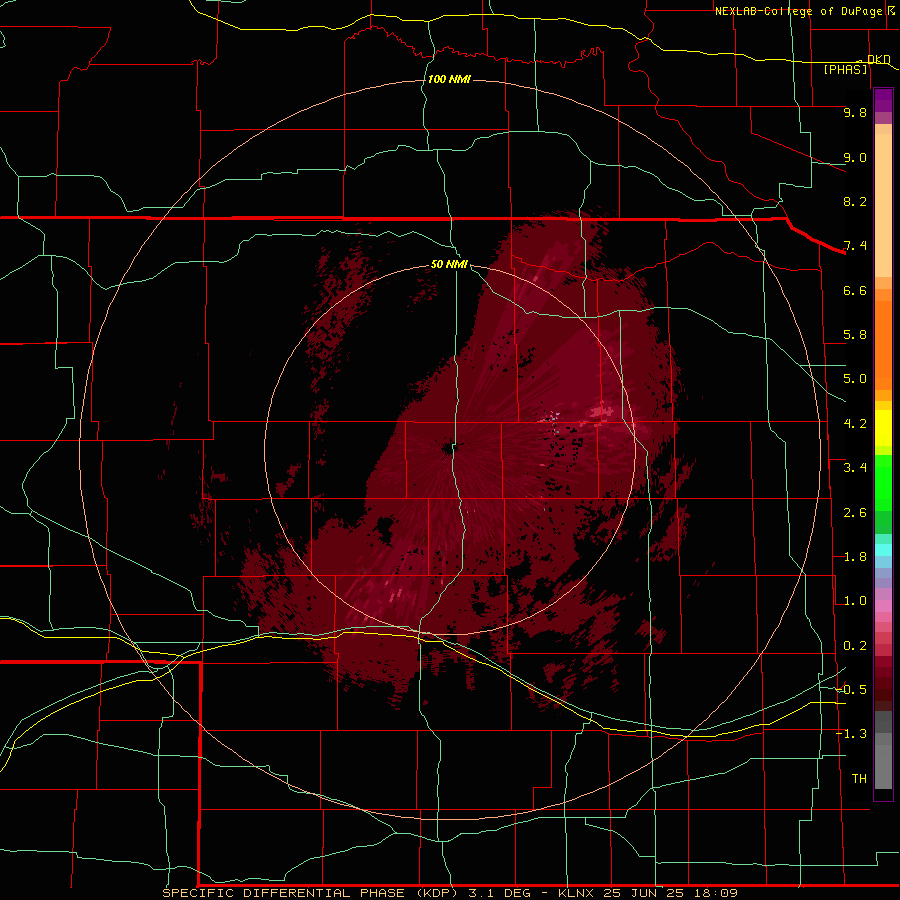Click the -1.3 value on the color scale
900x900 pixels.
point(851,734)
